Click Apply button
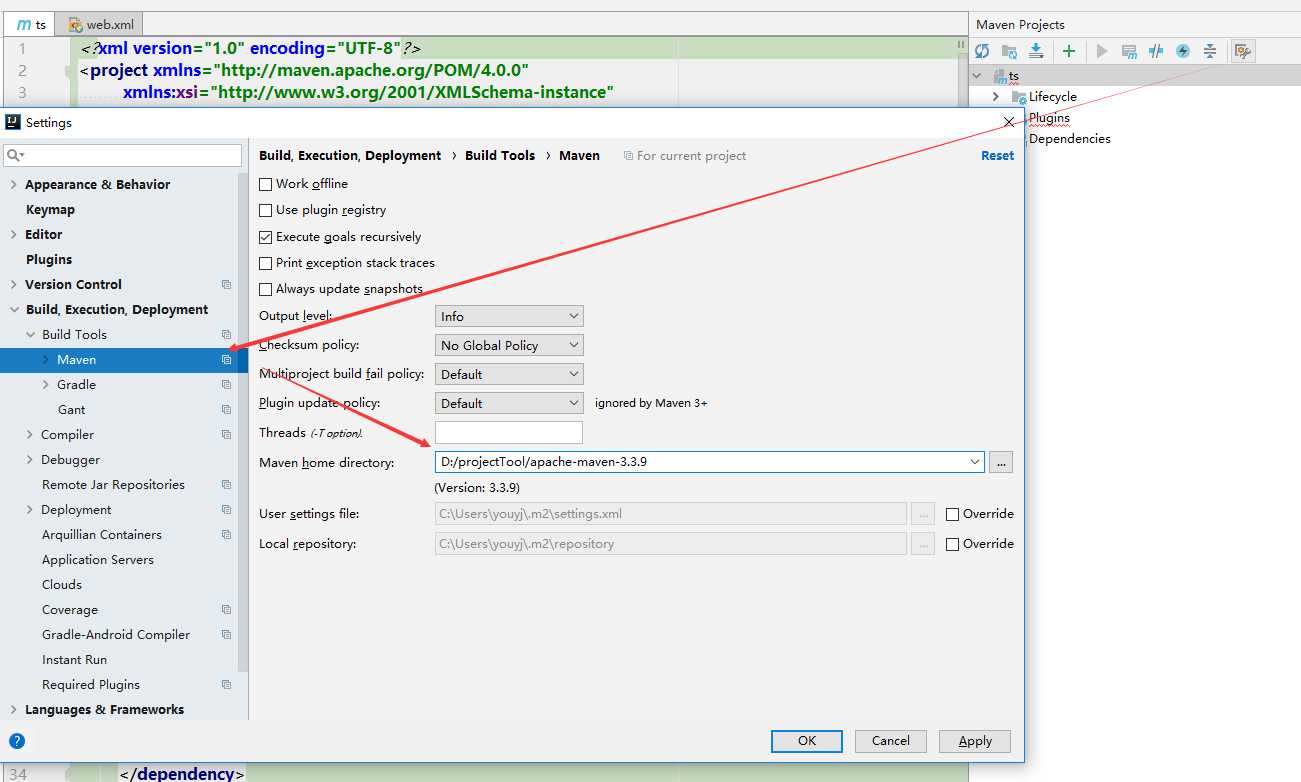This screenshot has width=1301, height=782. 975,741
